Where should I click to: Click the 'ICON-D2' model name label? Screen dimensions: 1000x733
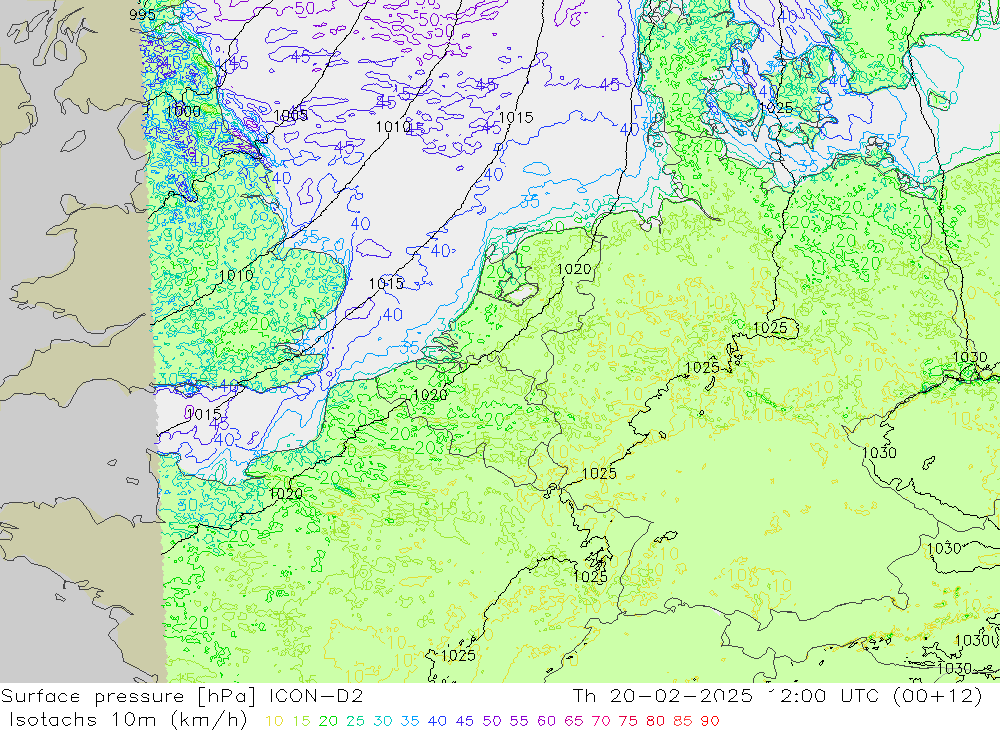tap(316, 696)
